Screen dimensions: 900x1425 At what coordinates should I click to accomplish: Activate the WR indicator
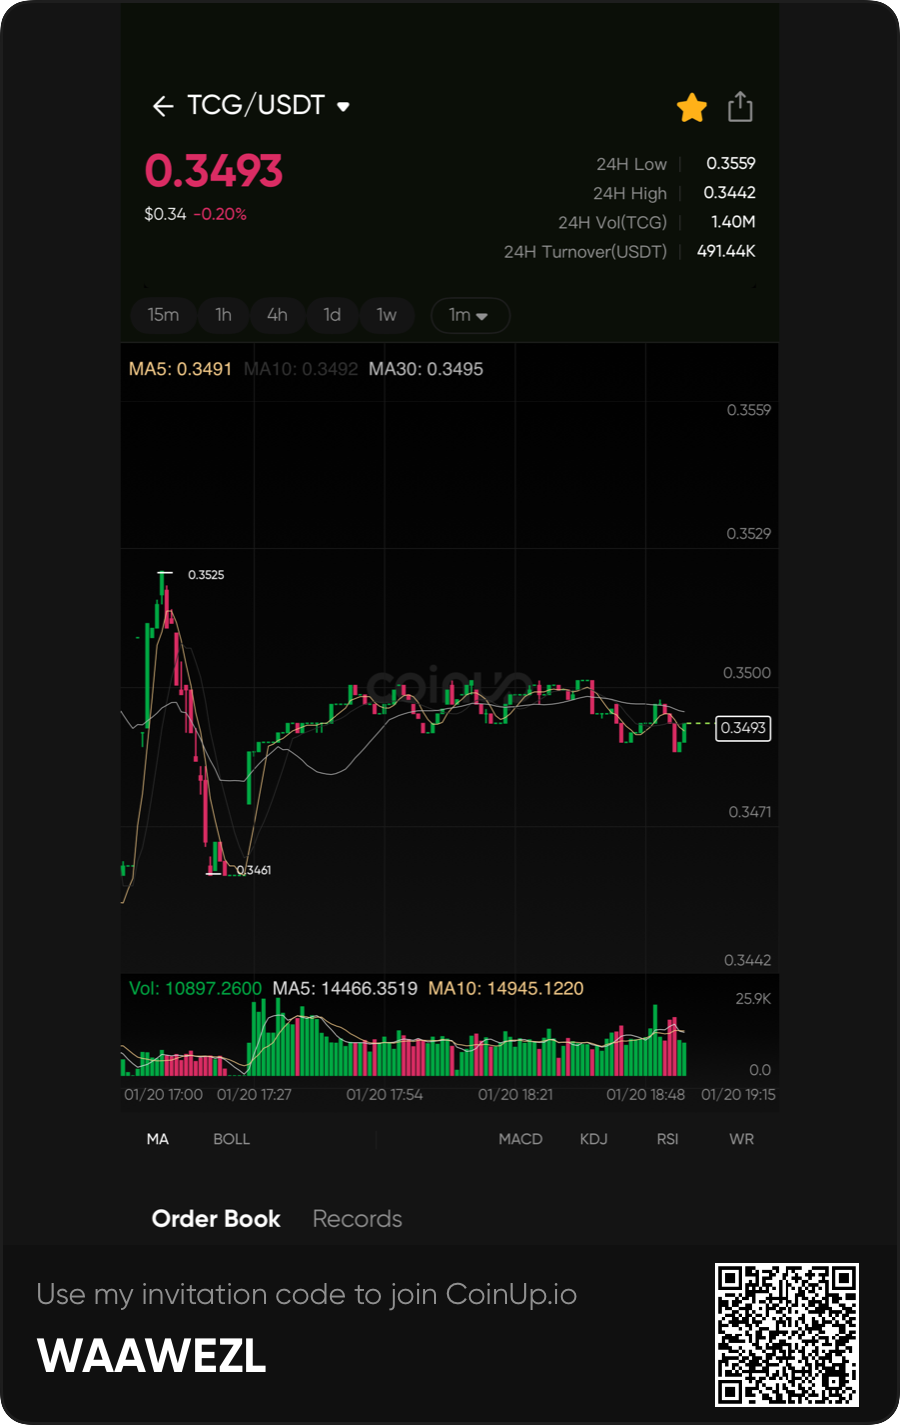[741, 1139]
